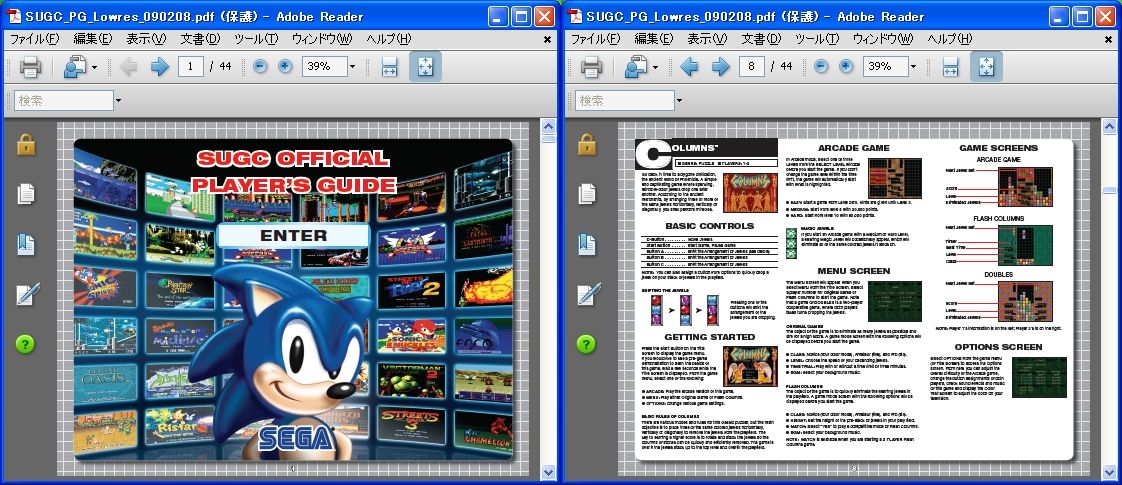Open ツール(T) menu in right window
The image size is (1122, 485).
[817, 39]
